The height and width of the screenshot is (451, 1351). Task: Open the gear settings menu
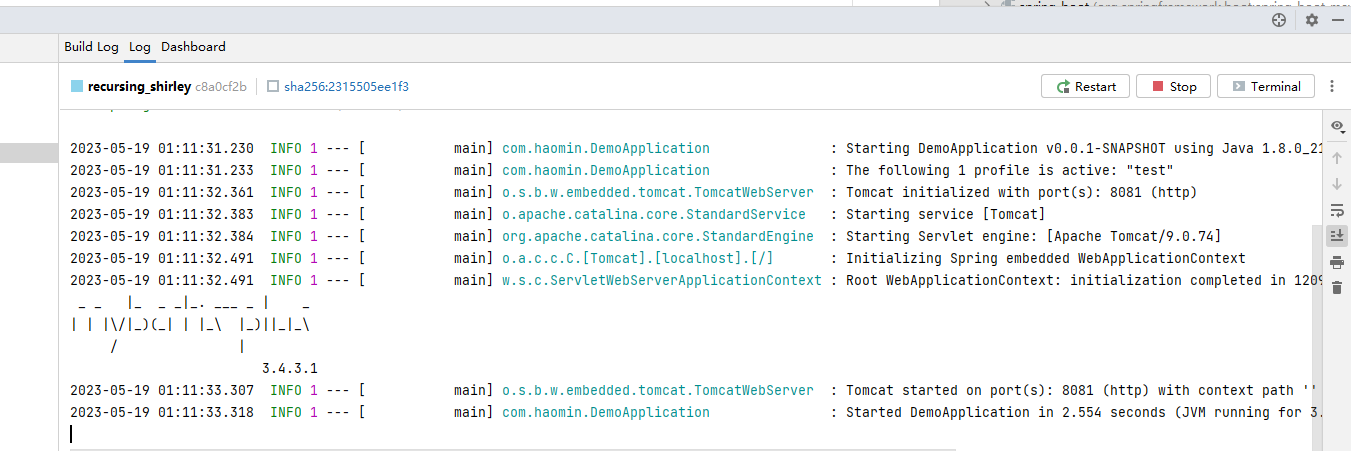click(1311, 20)
